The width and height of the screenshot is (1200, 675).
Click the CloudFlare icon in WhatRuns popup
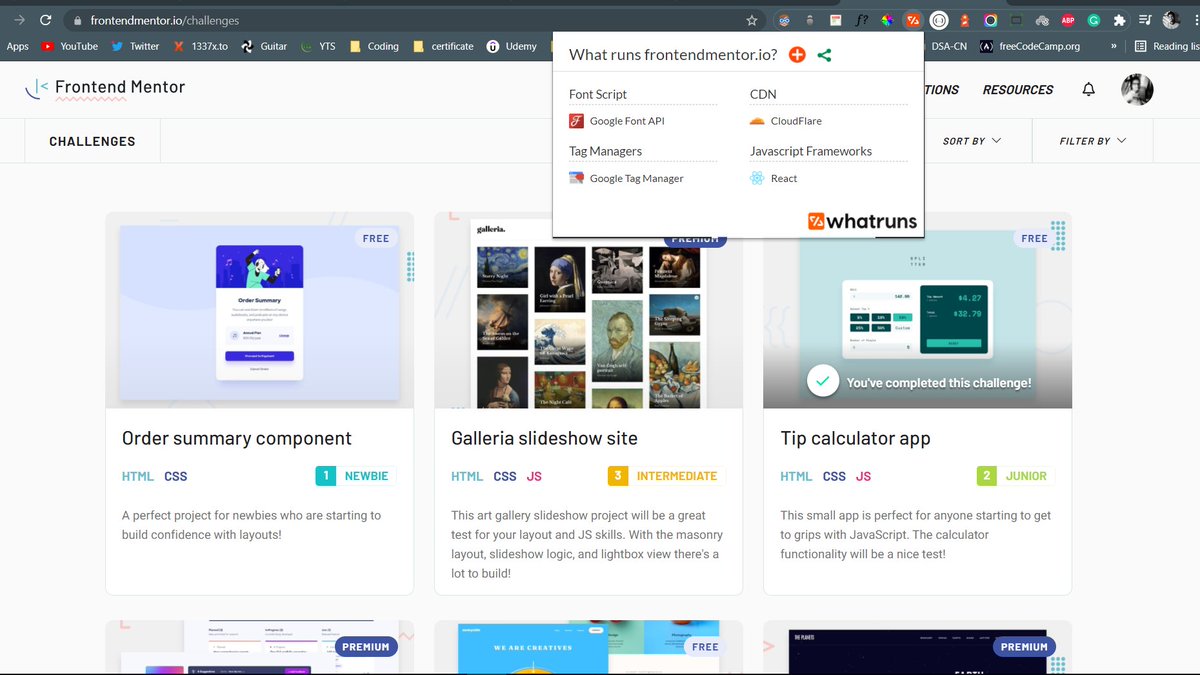pos(757,121)
